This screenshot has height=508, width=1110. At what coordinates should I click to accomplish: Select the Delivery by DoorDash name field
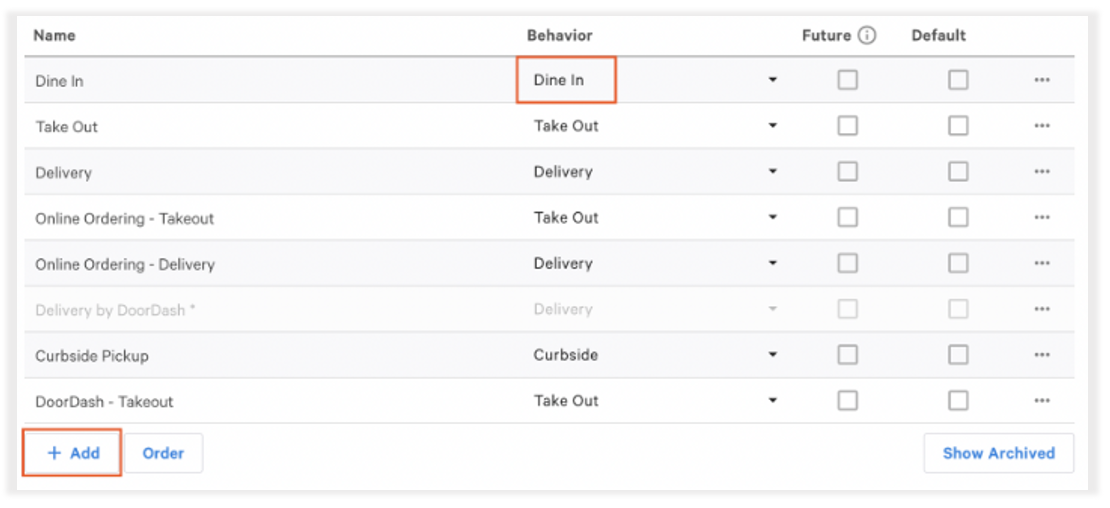(115, 310)
